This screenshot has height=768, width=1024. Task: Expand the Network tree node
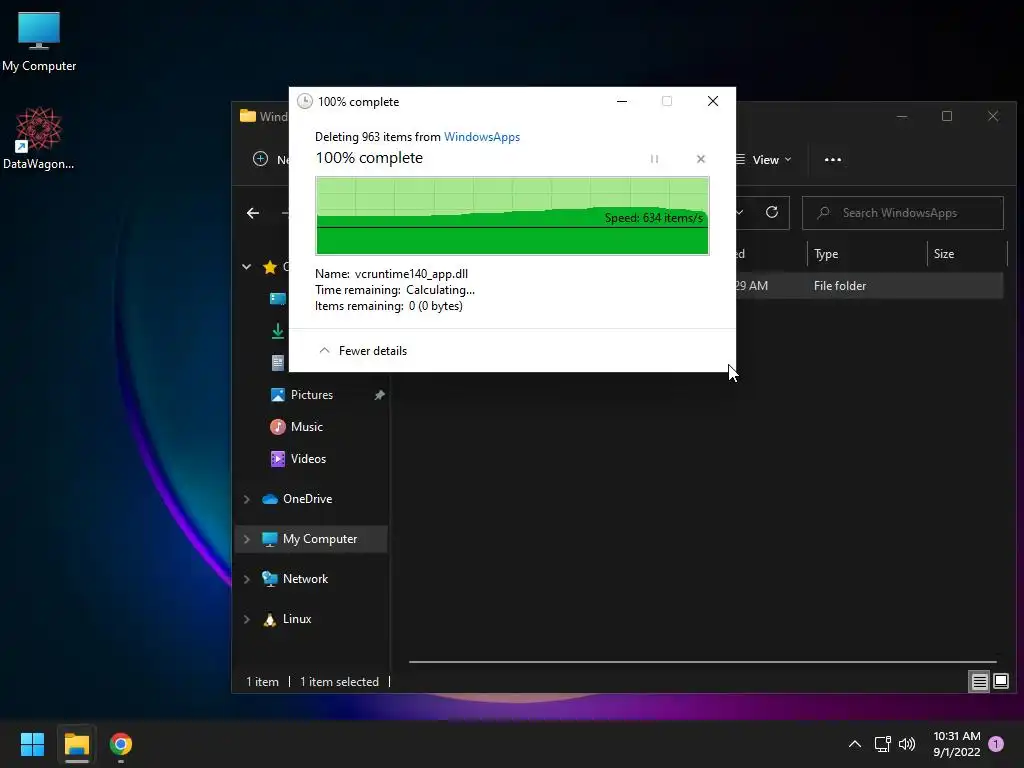pos(246,579)
